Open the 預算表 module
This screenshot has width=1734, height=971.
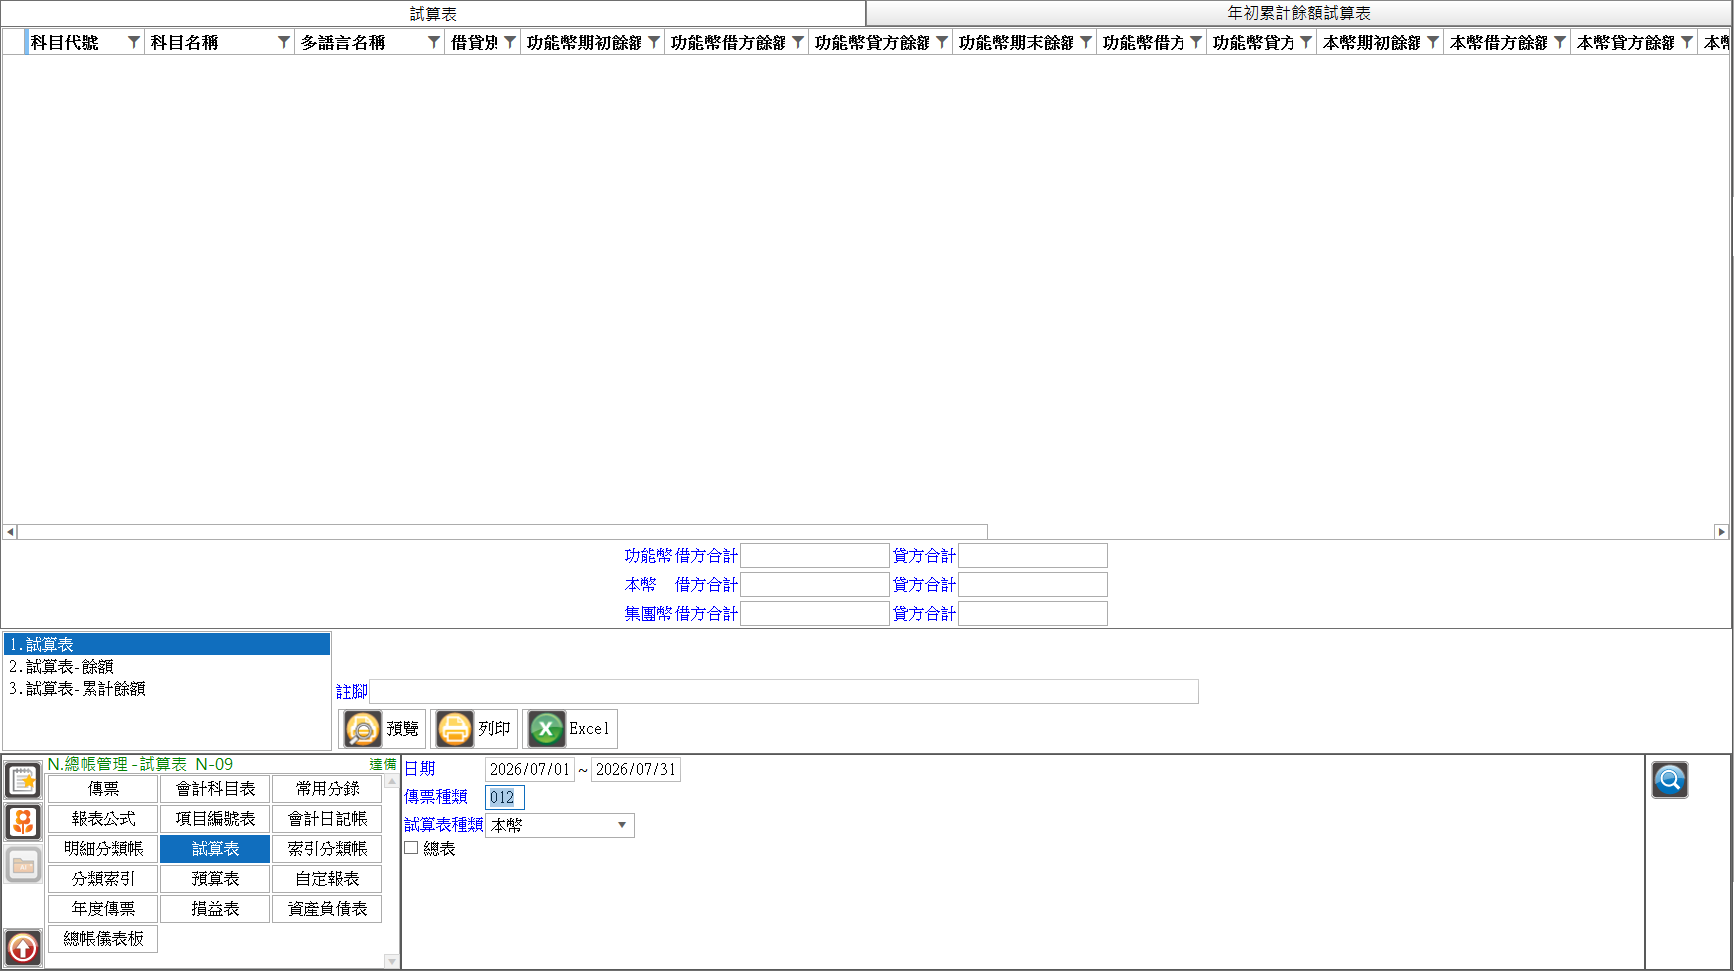215,879
